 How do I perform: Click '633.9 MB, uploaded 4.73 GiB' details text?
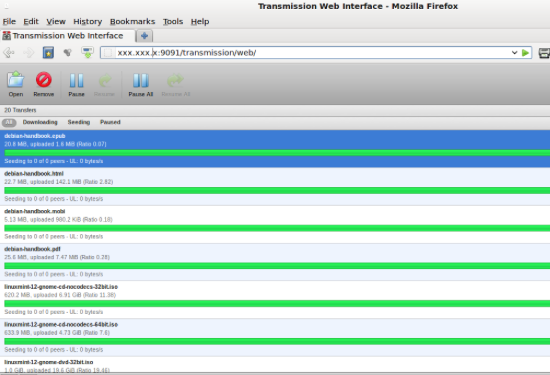pos(57,333)
